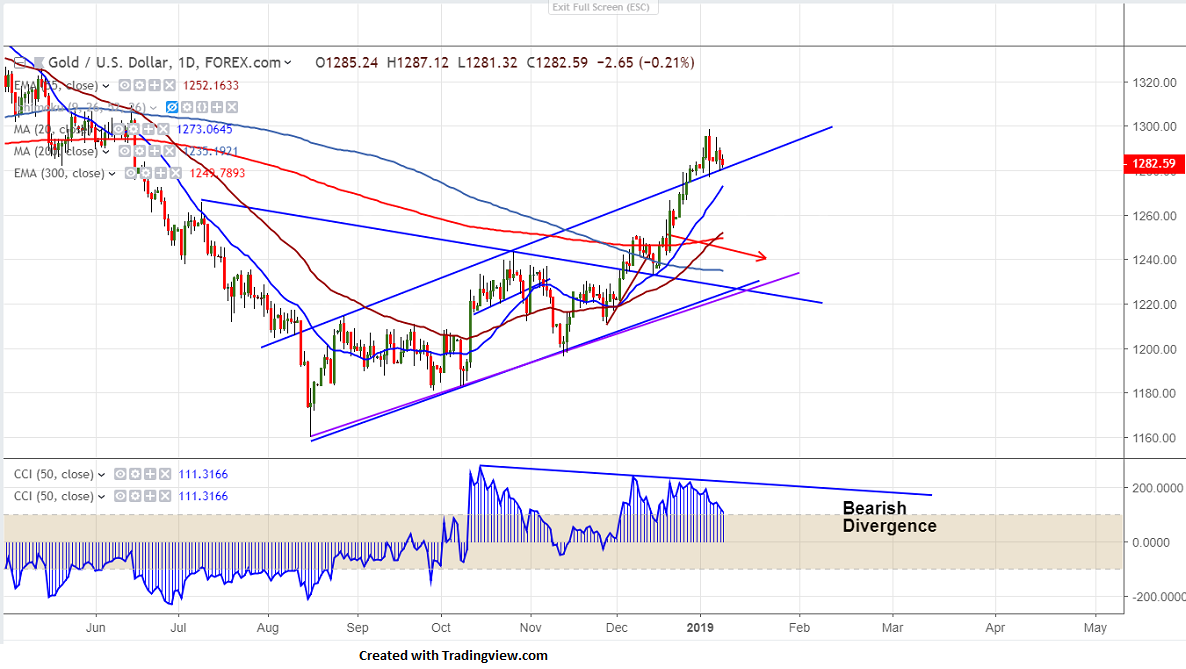Click the plus icon on MA (200, close)
The height and width of the screenshot is (669, 1186).
click(x=154, y=151)
